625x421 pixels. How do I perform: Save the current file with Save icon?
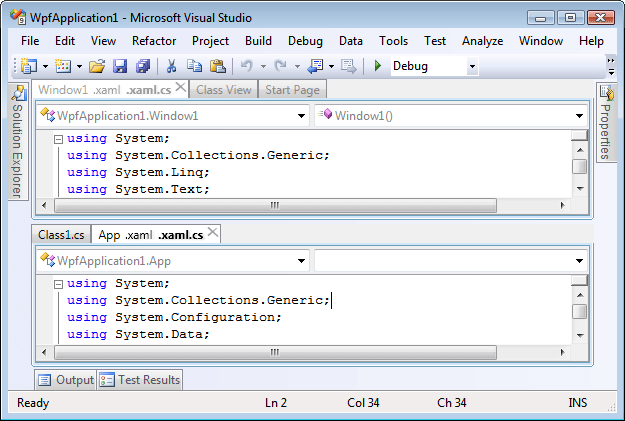(x=120, y=66)
